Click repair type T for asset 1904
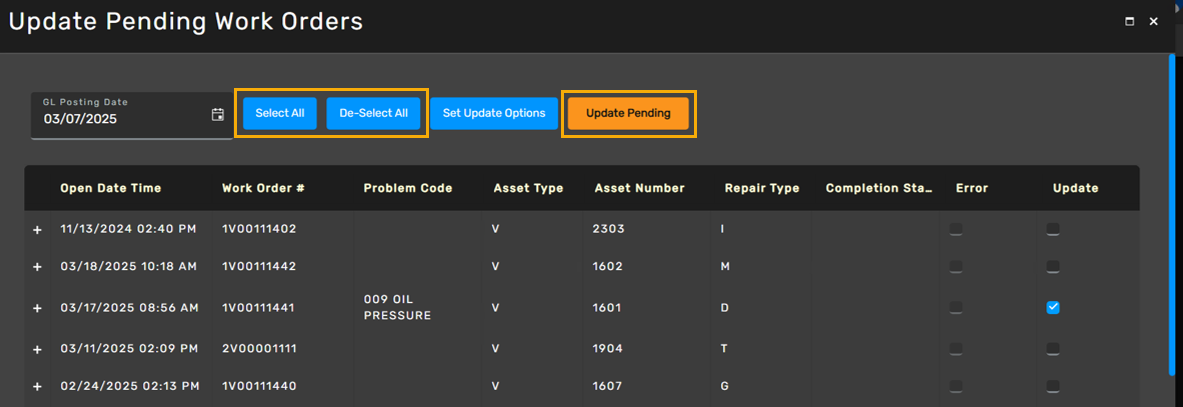 724,348
